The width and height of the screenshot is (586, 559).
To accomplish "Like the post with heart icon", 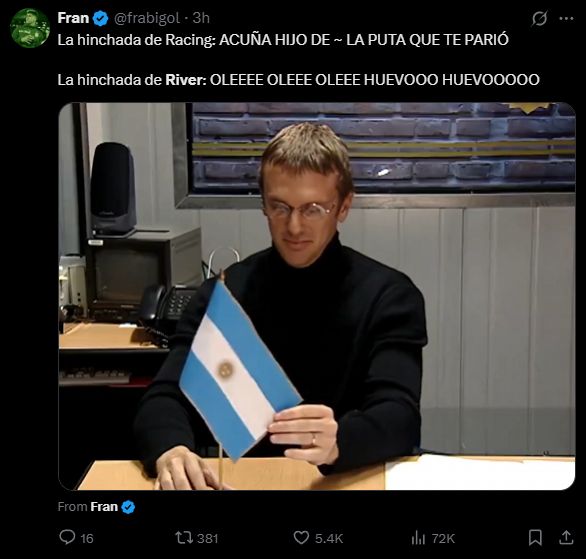I will click(301, 538).
